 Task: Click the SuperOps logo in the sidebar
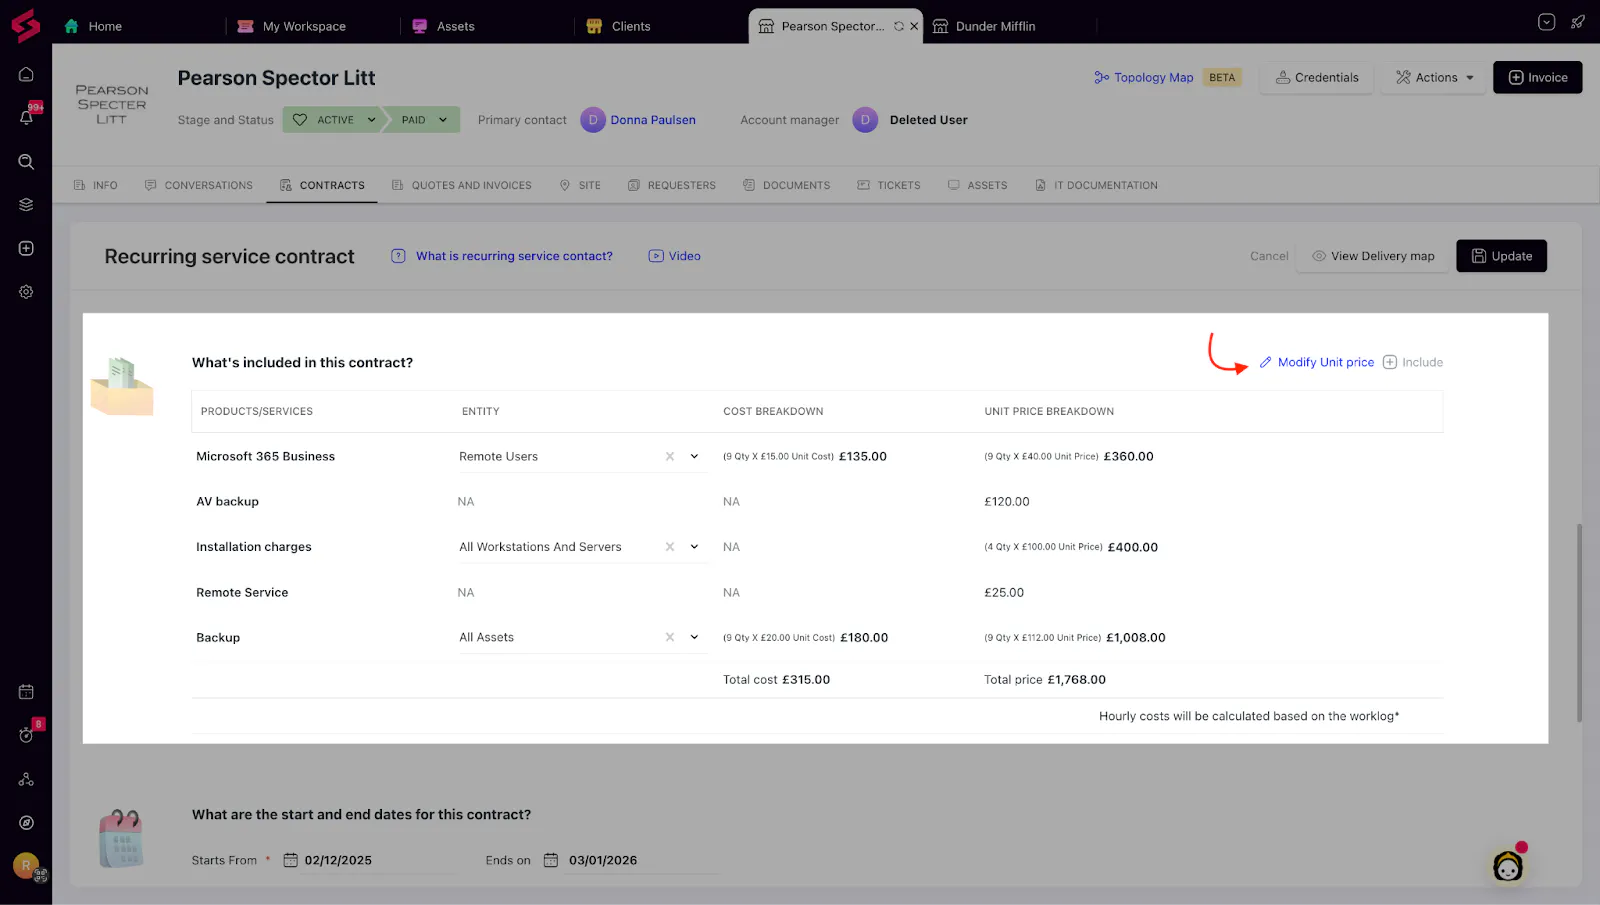[x=25, y=25]
